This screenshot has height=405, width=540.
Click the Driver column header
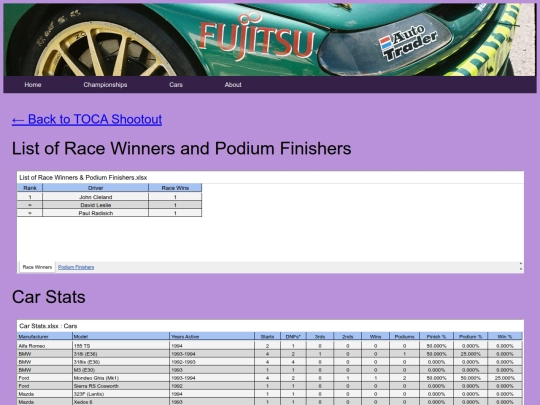(x=96, y=188)
